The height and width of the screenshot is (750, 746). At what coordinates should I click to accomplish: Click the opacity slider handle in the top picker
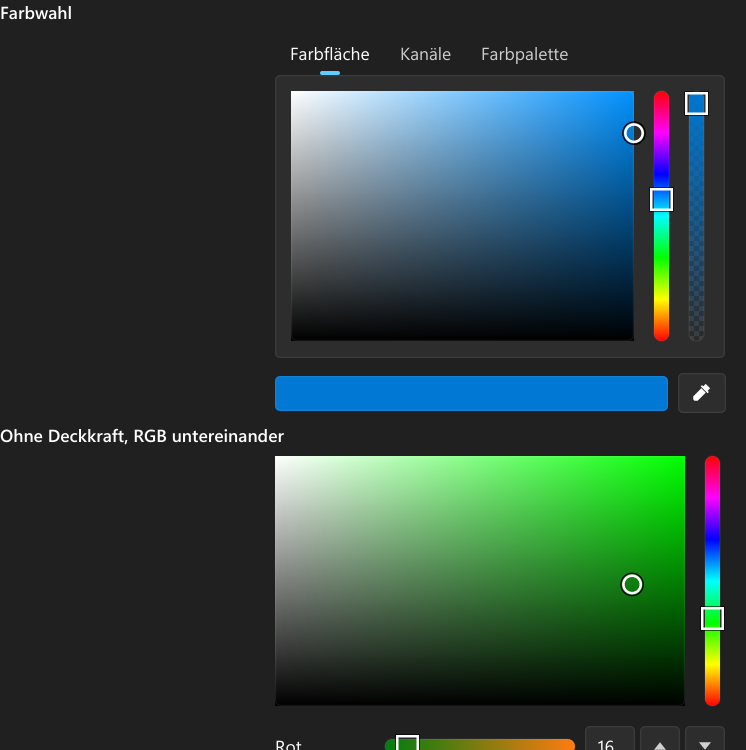coord(696,103)
